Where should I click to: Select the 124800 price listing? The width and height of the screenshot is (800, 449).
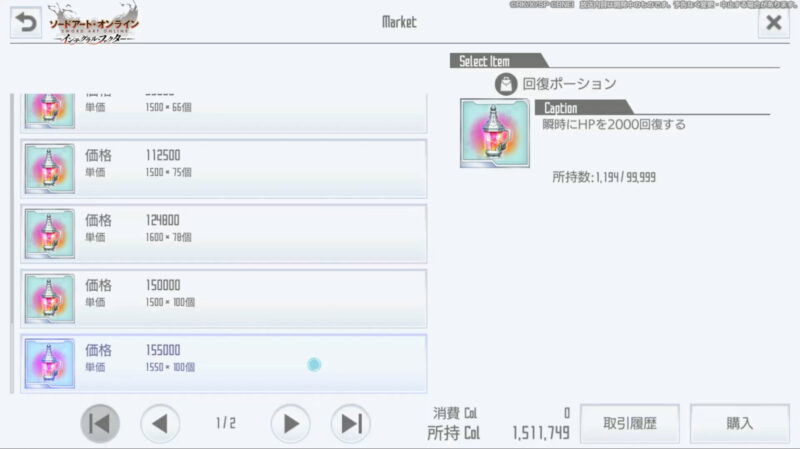223,234
